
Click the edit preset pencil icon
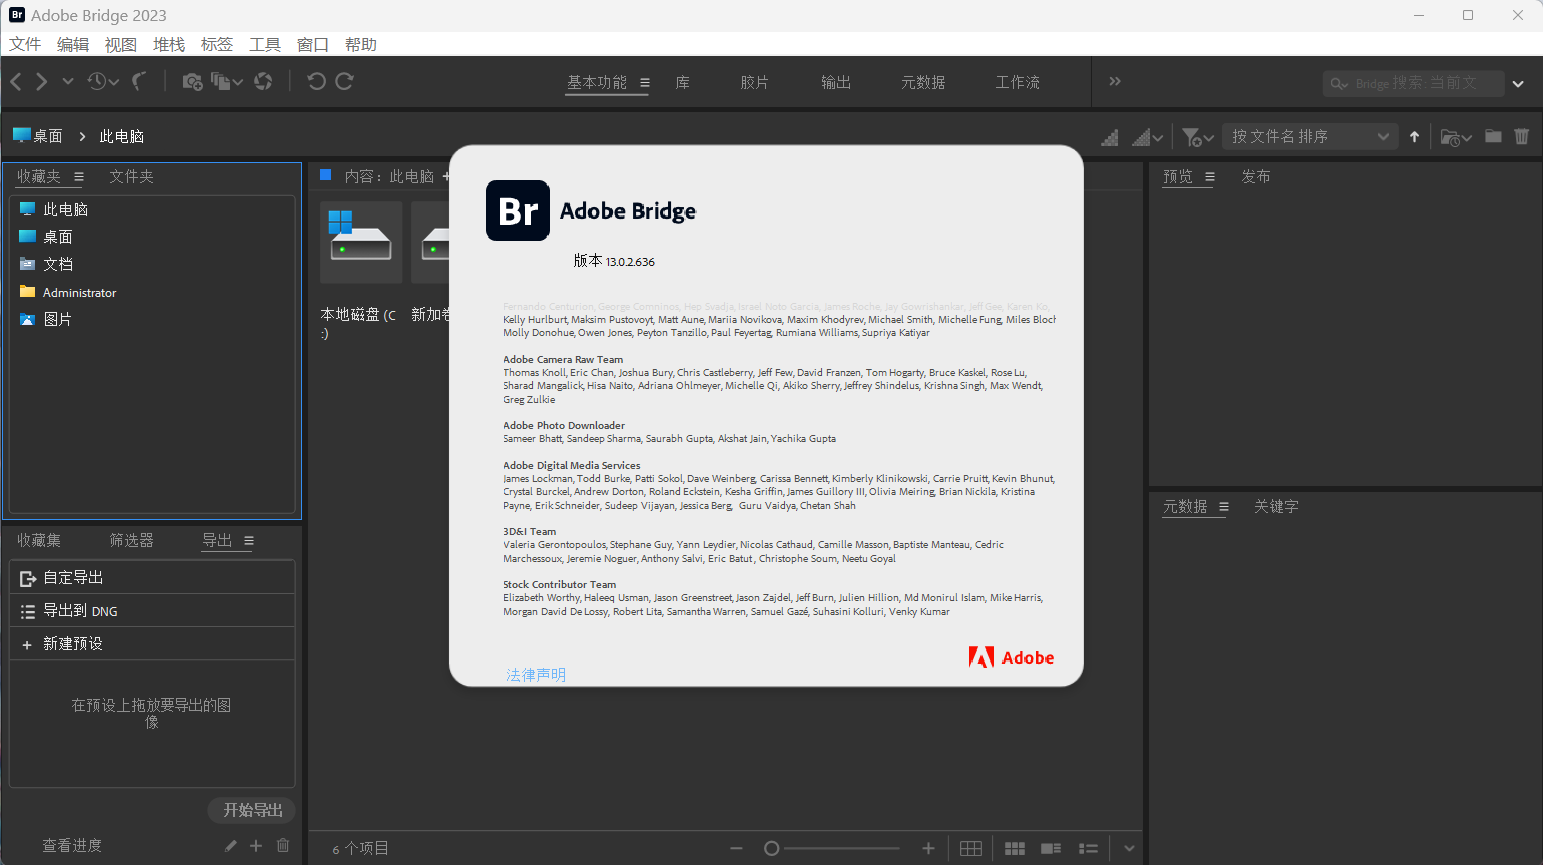[231, 846]
